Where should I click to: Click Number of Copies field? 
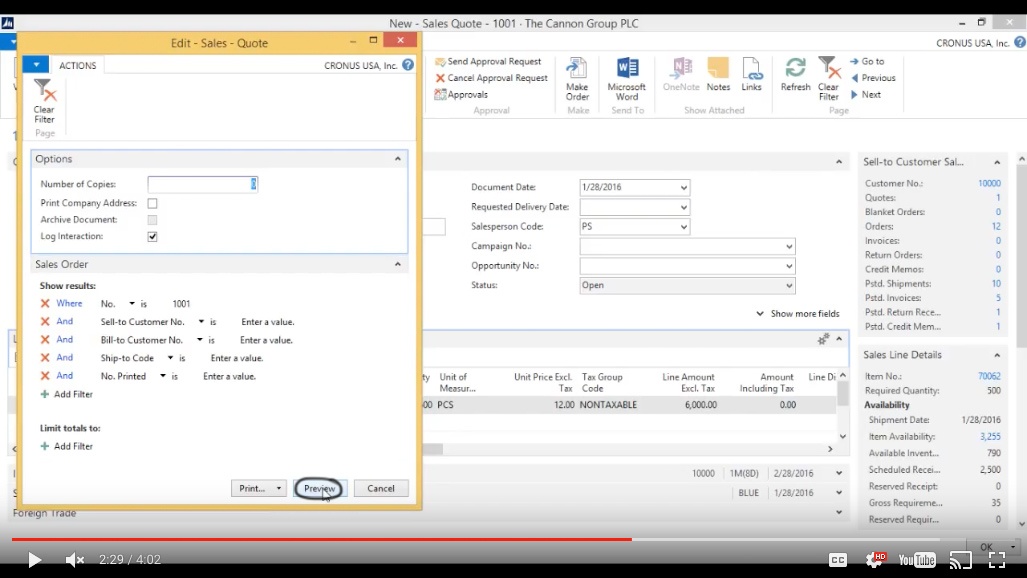[202, 184]
